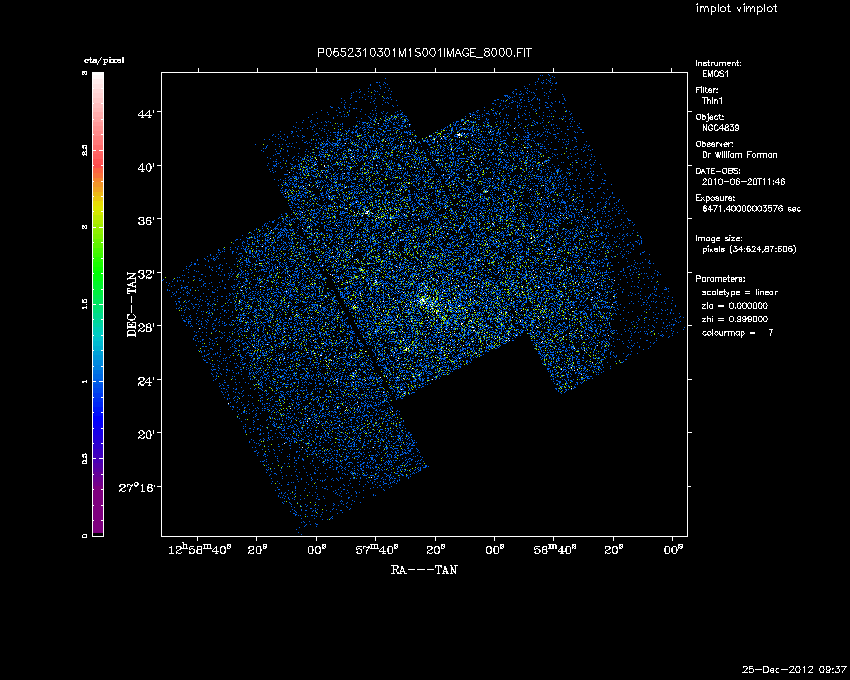850x680 pixels.
Task: Click the 'Image size:' heading
Action: tap(719, 239)
